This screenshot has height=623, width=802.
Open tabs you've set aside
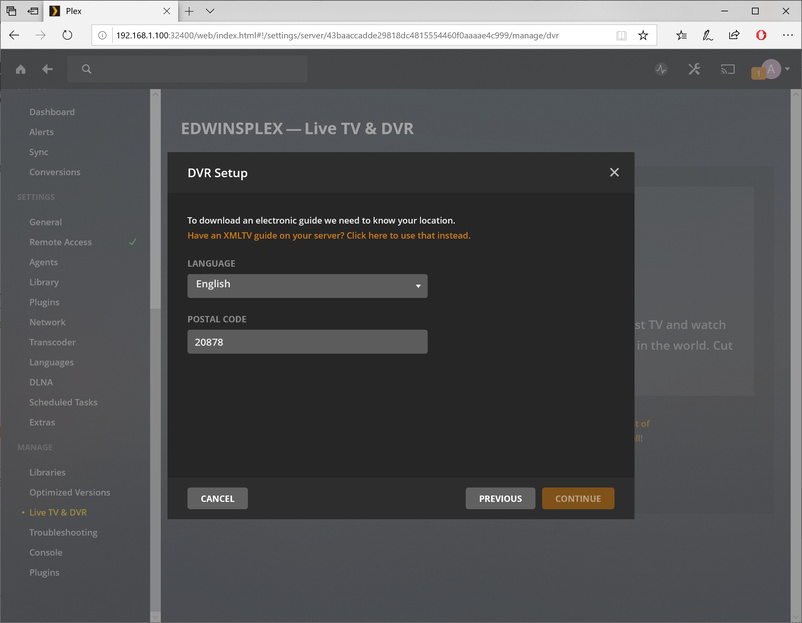11,11
